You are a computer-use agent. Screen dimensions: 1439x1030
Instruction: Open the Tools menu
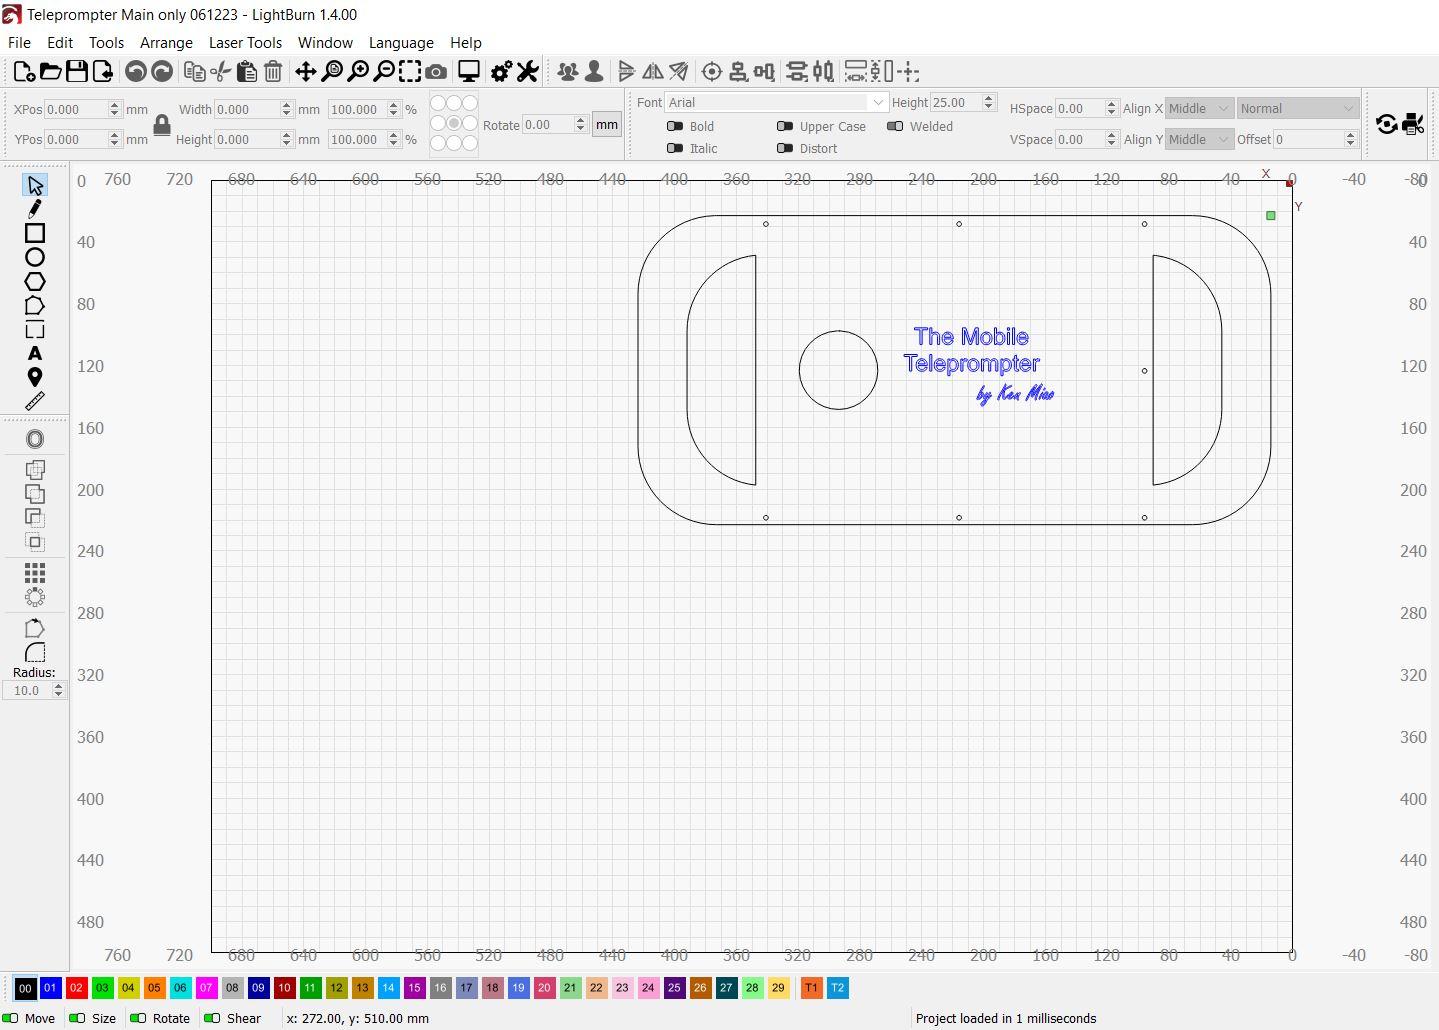point(106,42)
